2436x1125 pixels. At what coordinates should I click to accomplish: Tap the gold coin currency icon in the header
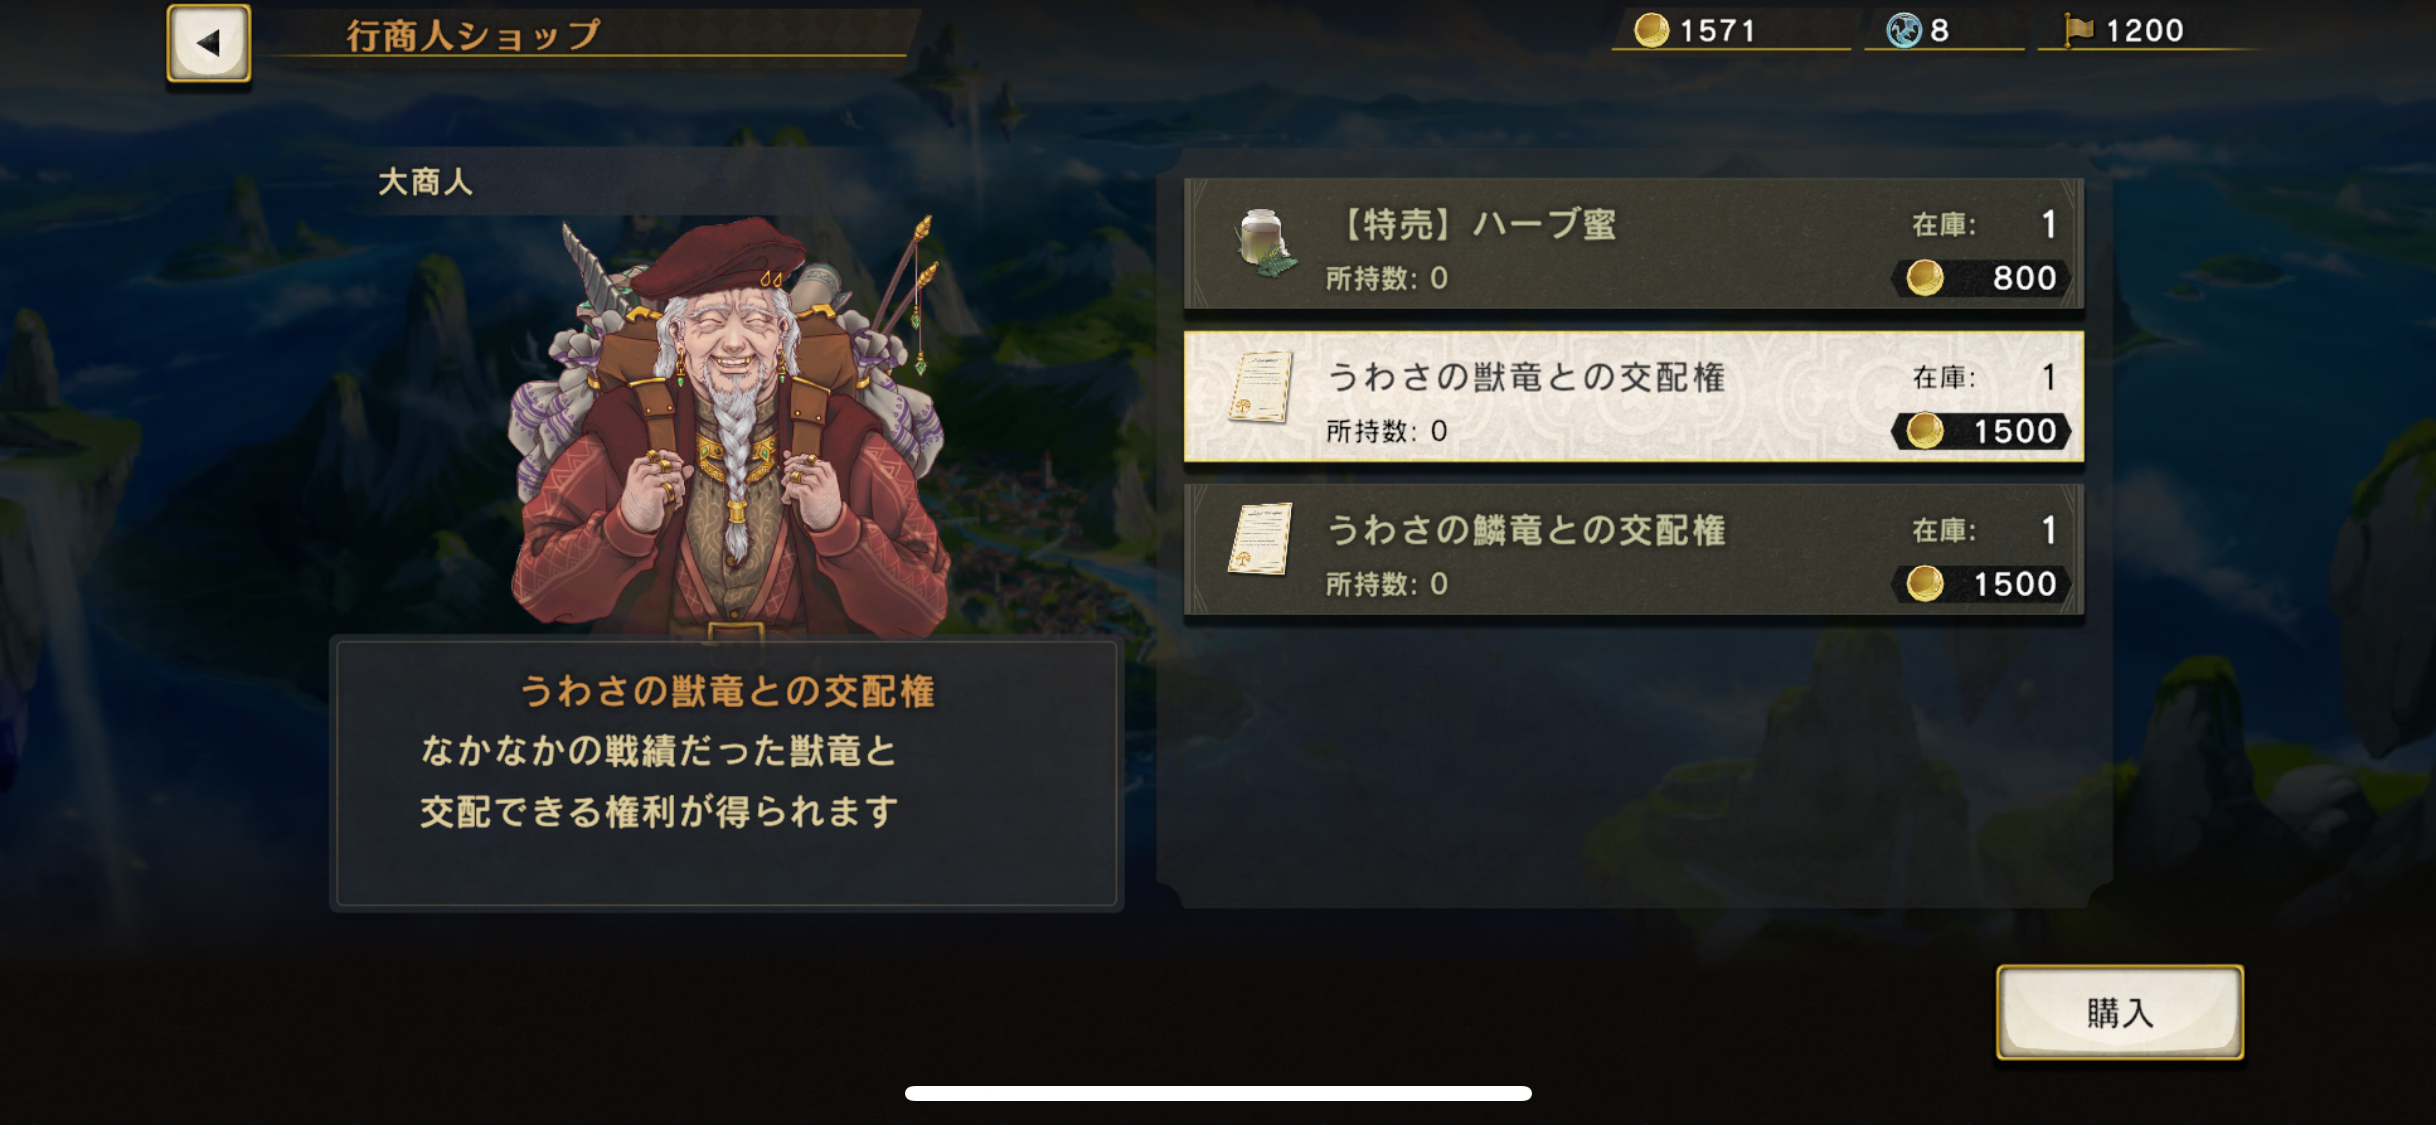[x=1650, y=30]
